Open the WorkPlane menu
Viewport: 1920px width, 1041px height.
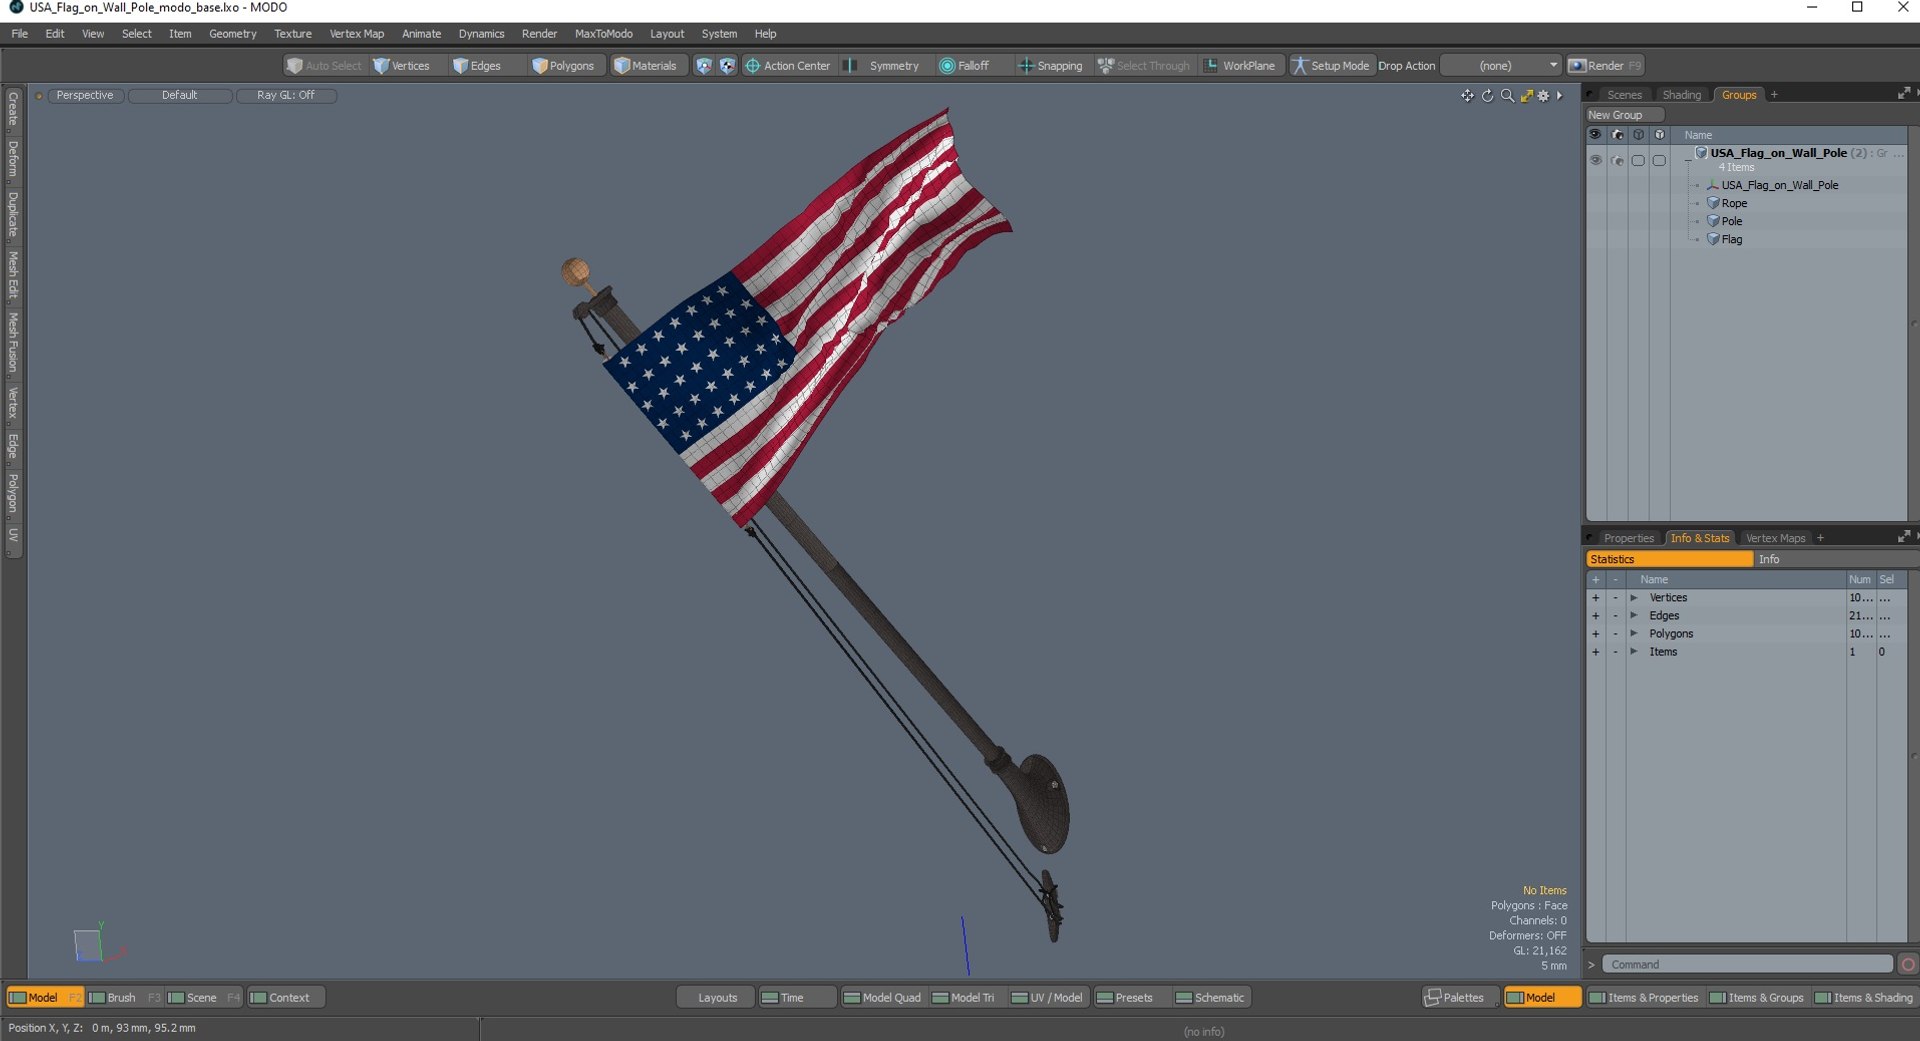1240,66
